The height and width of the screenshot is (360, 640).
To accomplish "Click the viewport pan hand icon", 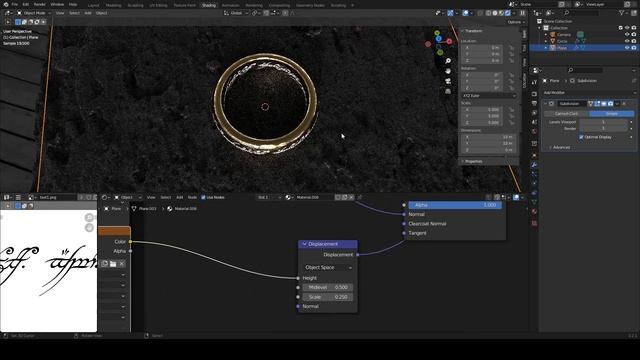I will point(448,71).
